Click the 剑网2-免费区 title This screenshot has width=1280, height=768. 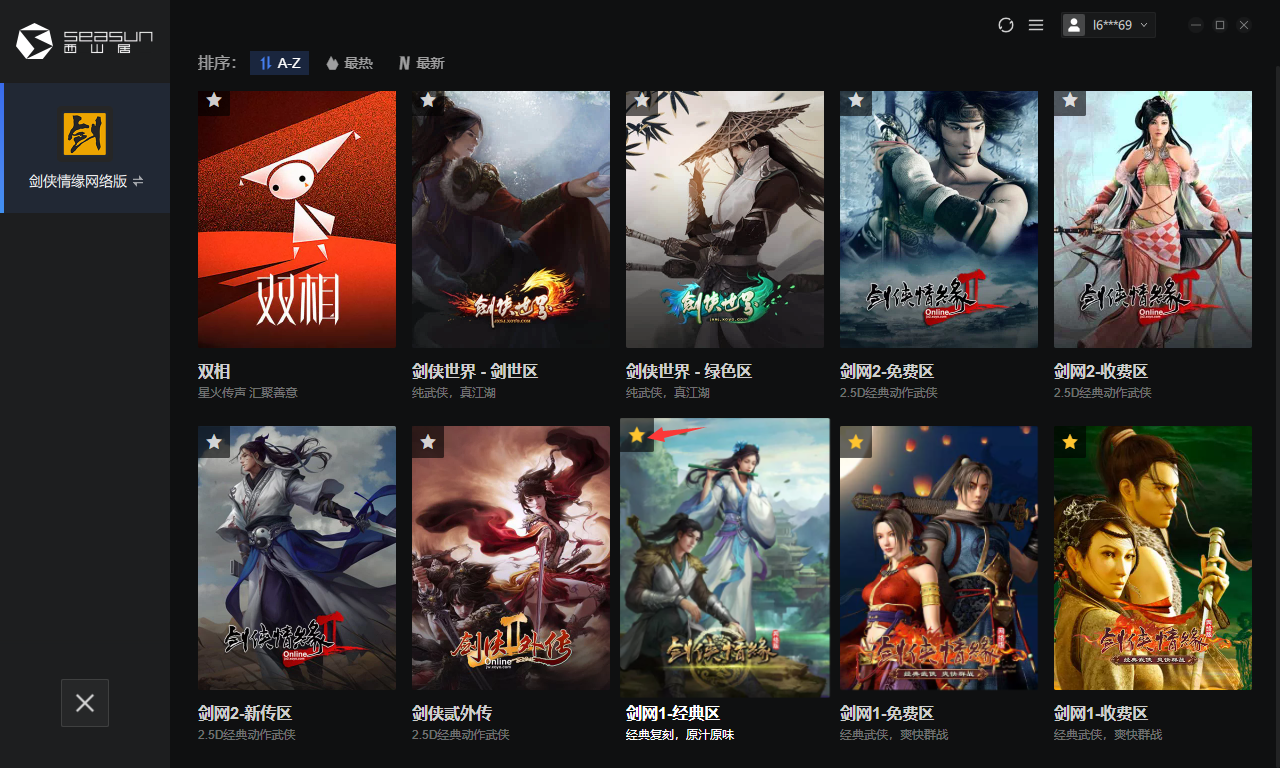(887, 371)
